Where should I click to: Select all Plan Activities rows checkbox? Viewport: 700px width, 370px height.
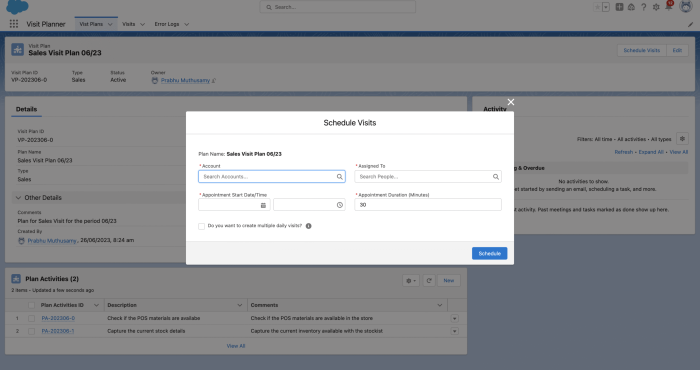pos(31,306)
